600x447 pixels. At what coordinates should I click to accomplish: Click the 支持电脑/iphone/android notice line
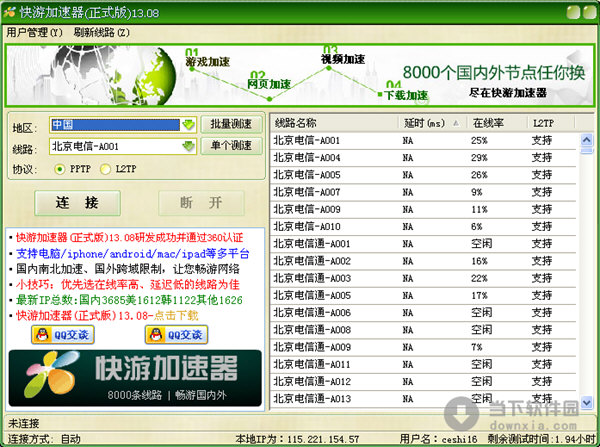[132, 253]
